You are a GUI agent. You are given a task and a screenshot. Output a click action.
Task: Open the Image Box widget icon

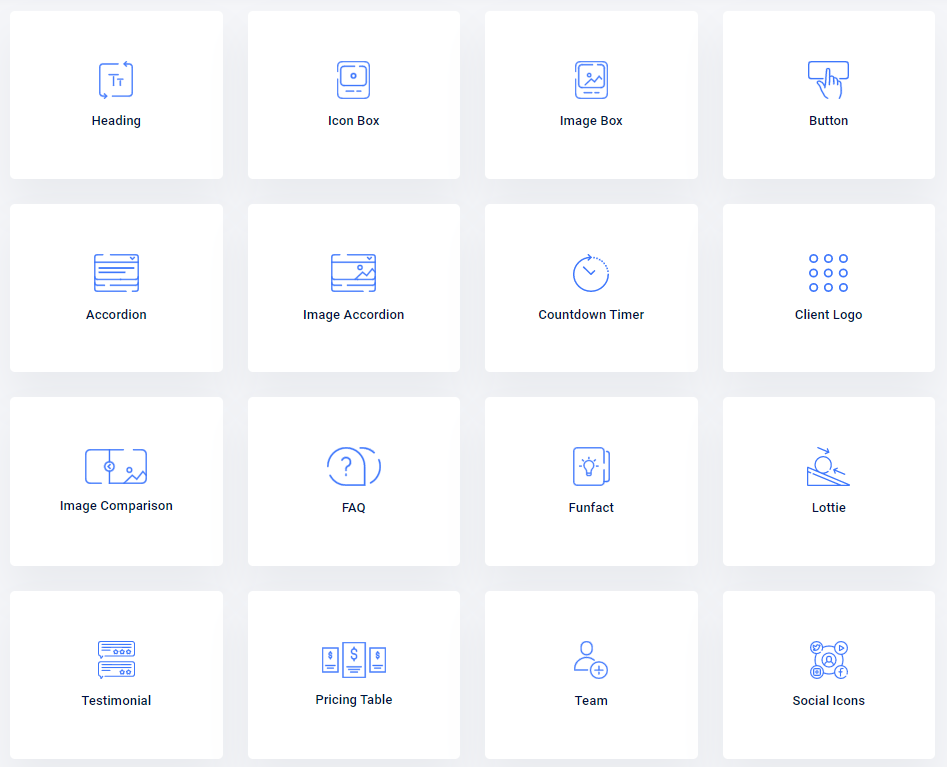(591, 80)
